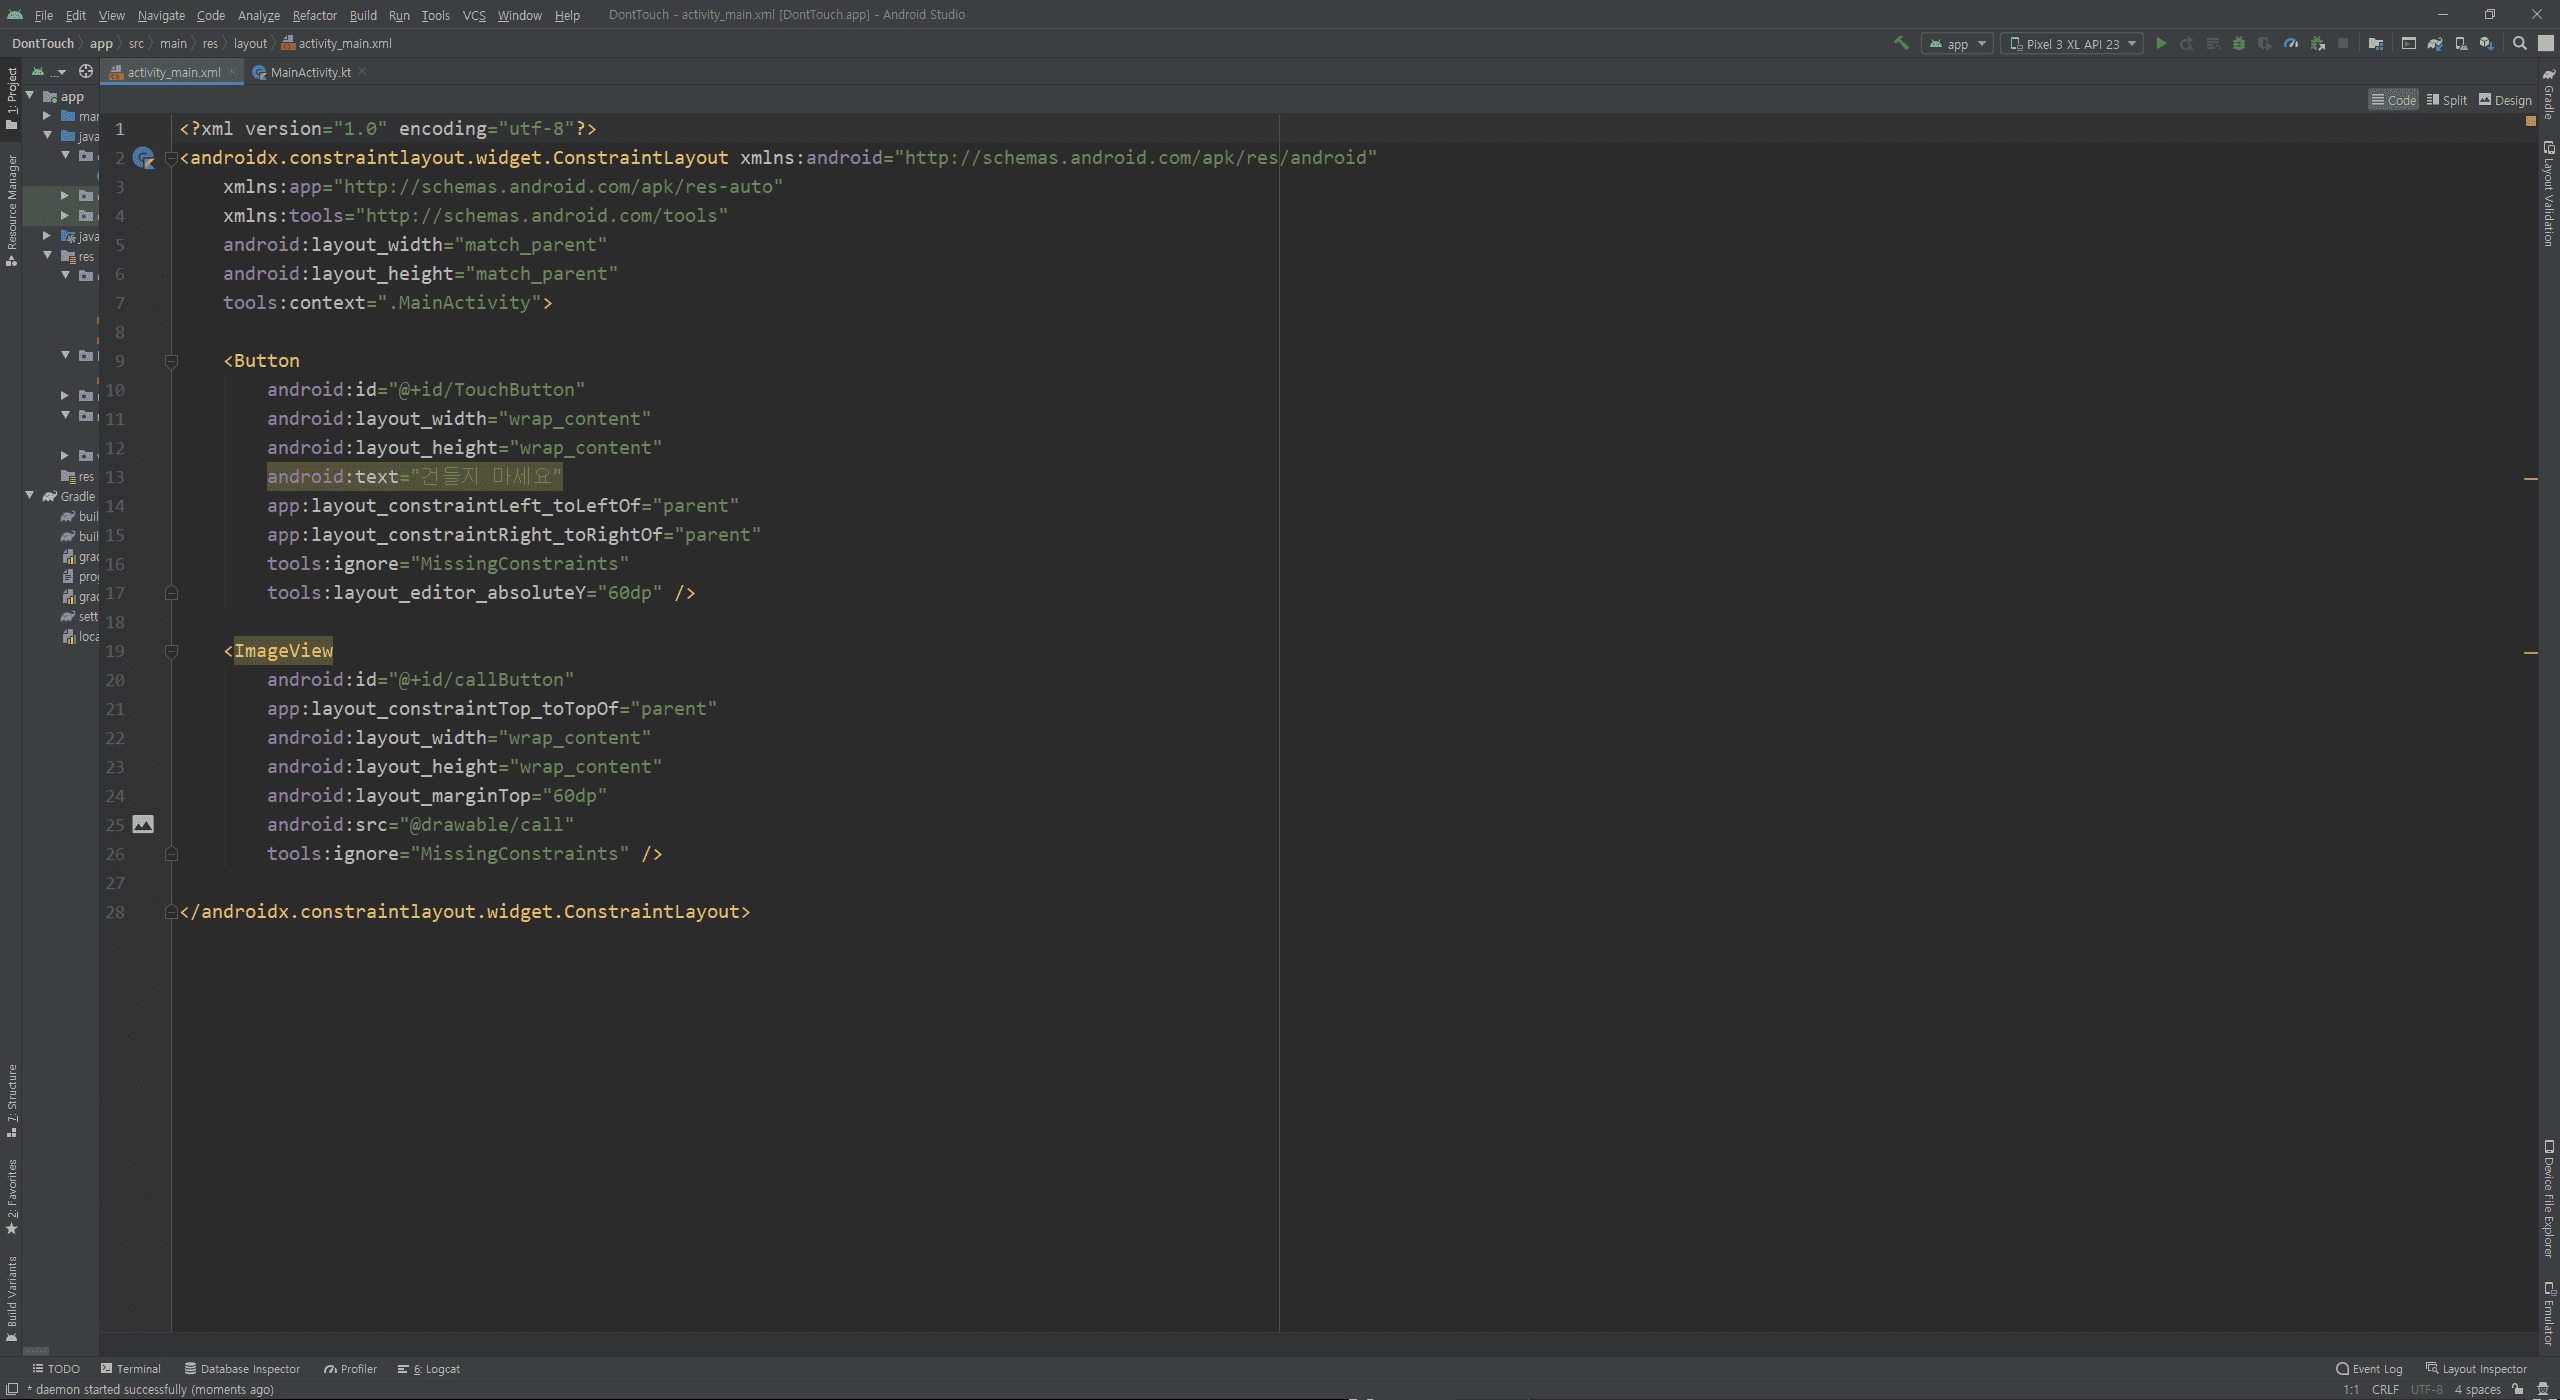The image size is (2560, 1400).
Task: Switch to the MainActivity.kt tab
Action: pos(310,72)
